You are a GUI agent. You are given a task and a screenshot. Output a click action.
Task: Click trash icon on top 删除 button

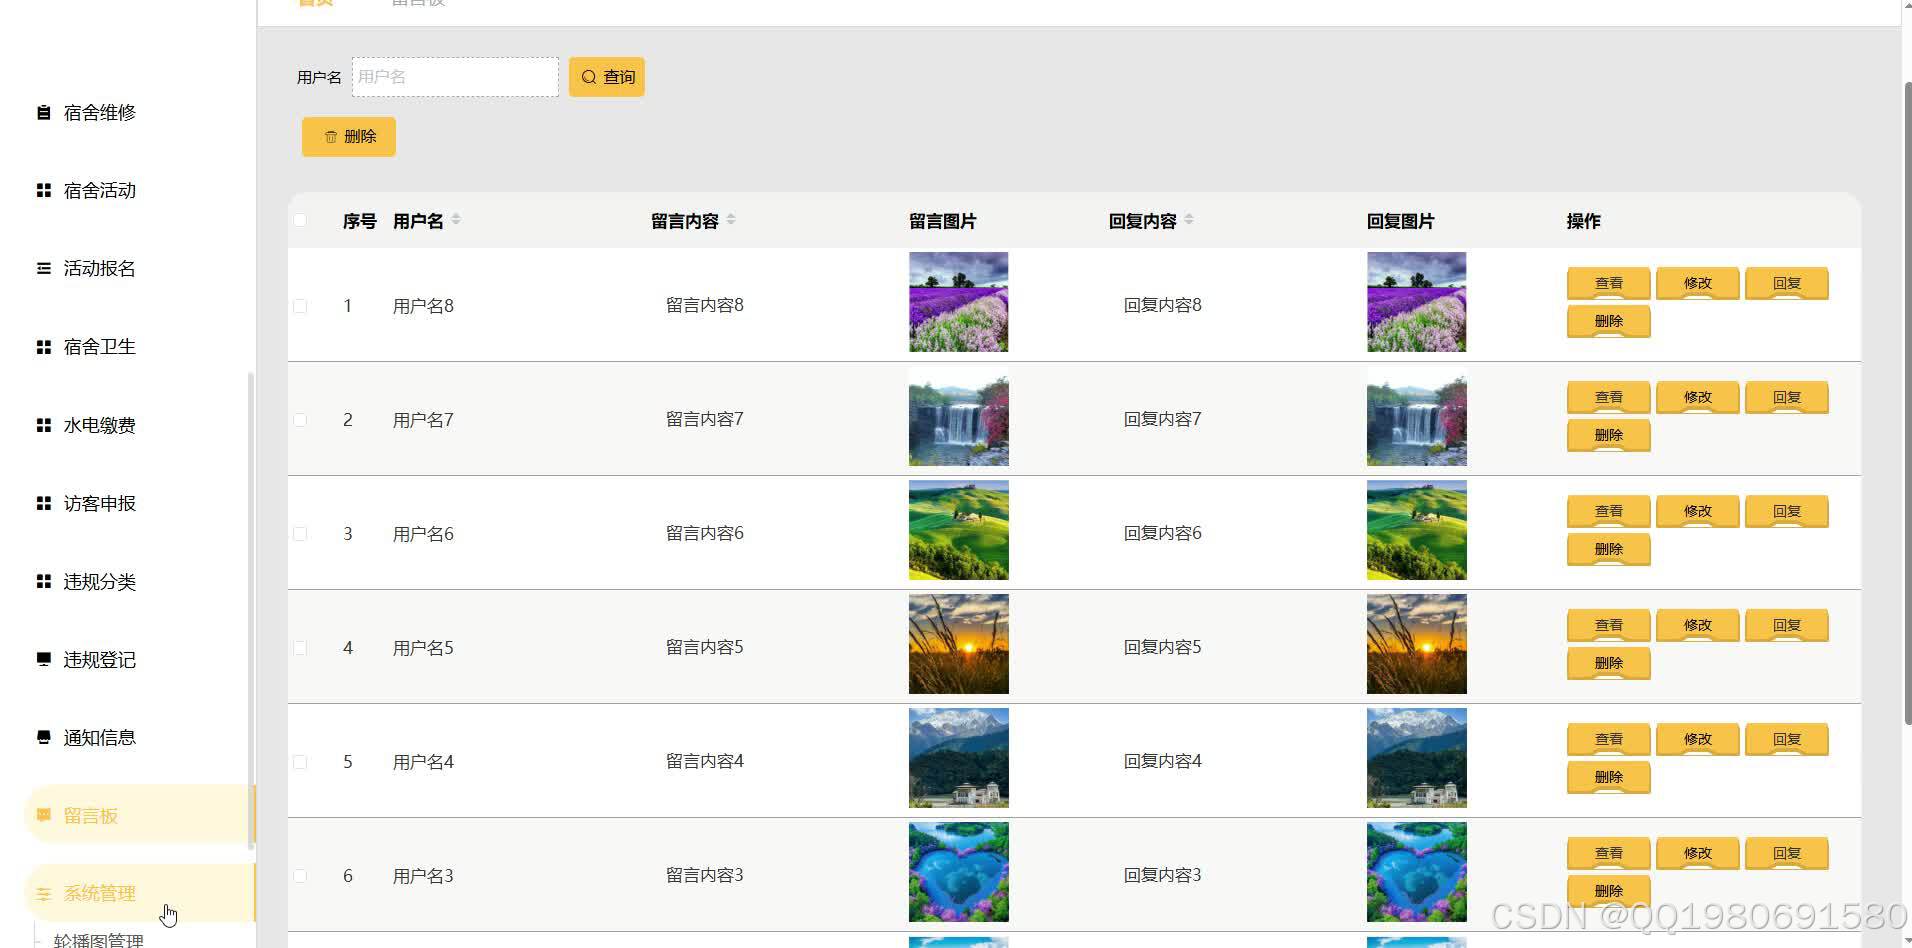(330, 137)
